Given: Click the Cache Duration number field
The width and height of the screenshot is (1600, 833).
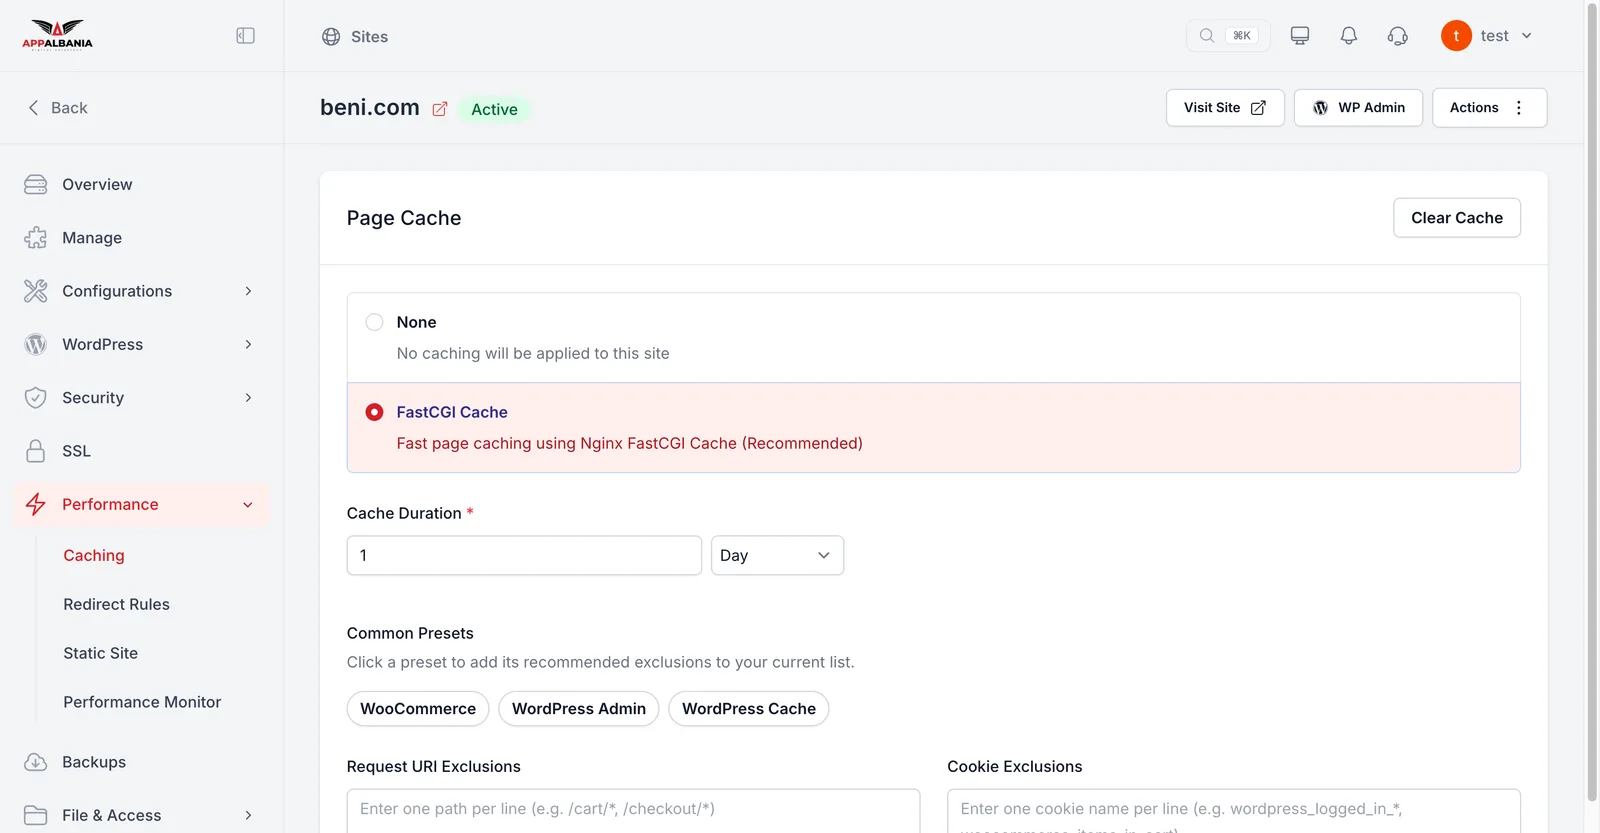Looking at the screenshot, I should pyautogui.click(x=524, y=556).
